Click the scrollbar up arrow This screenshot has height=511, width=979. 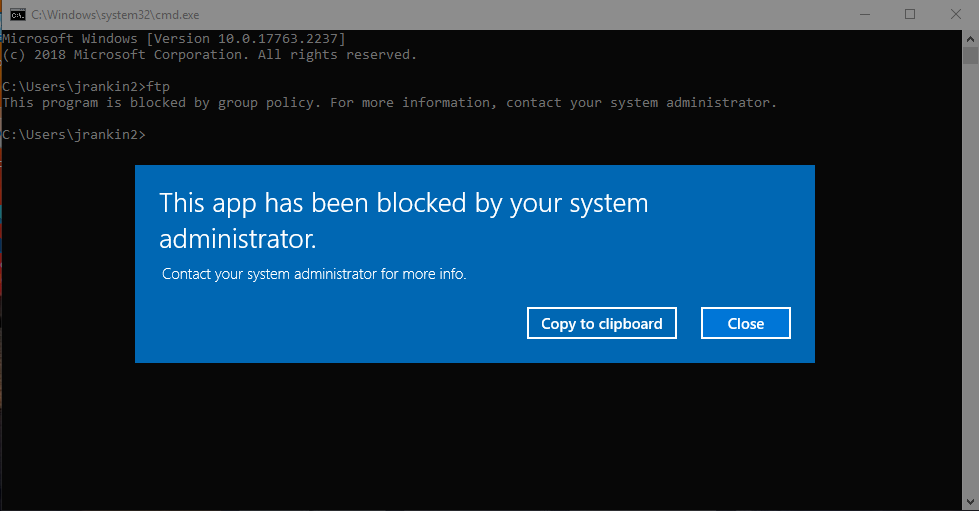970,37
